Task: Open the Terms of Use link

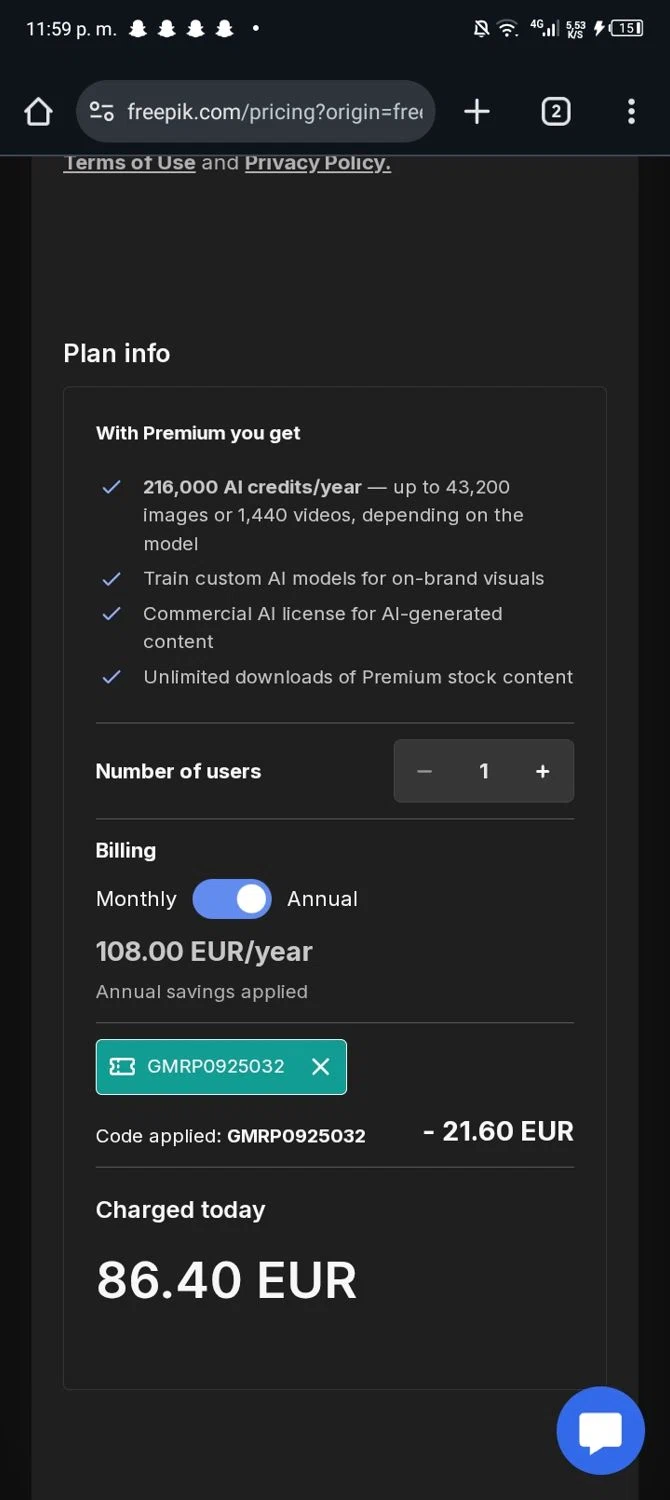Action: pyautogui.click(x=129, y=163)
